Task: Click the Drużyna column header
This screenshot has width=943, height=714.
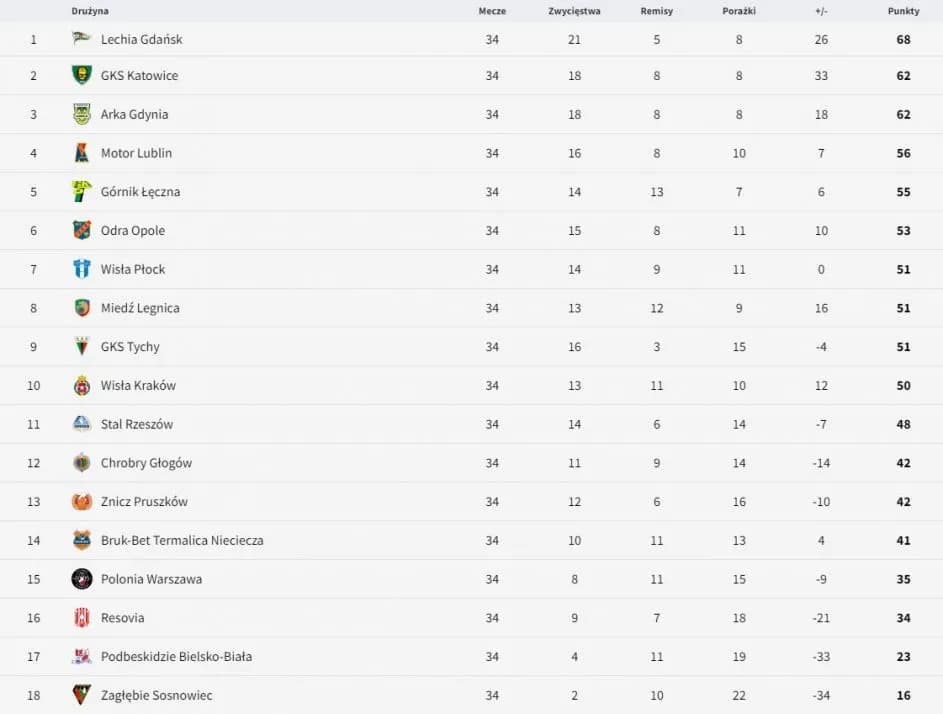Action: tap(90, 11)
